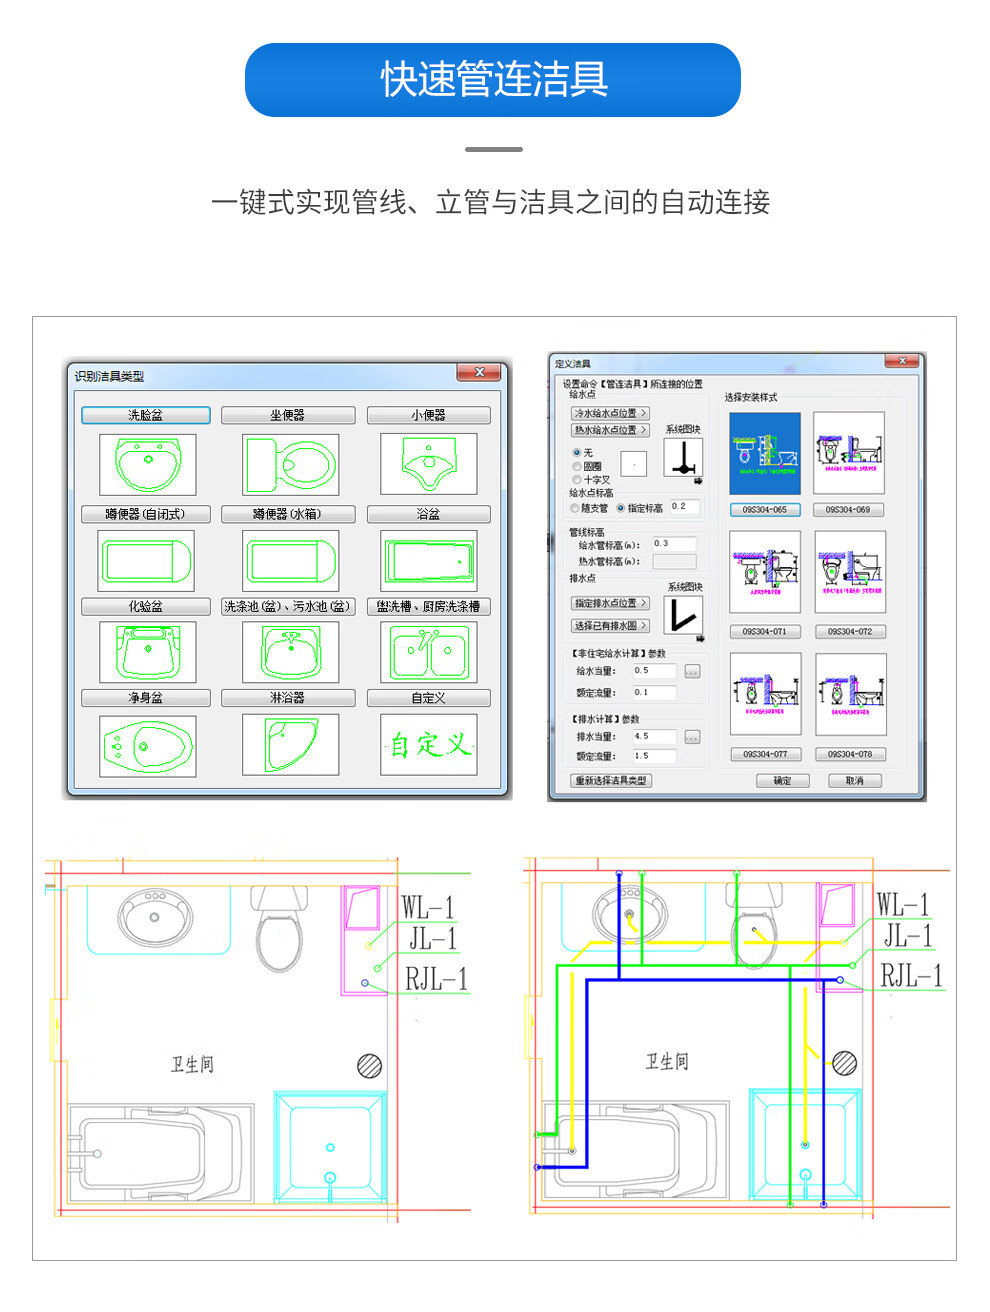Select the green 自定义 custom fixture icon

point(429,745)
